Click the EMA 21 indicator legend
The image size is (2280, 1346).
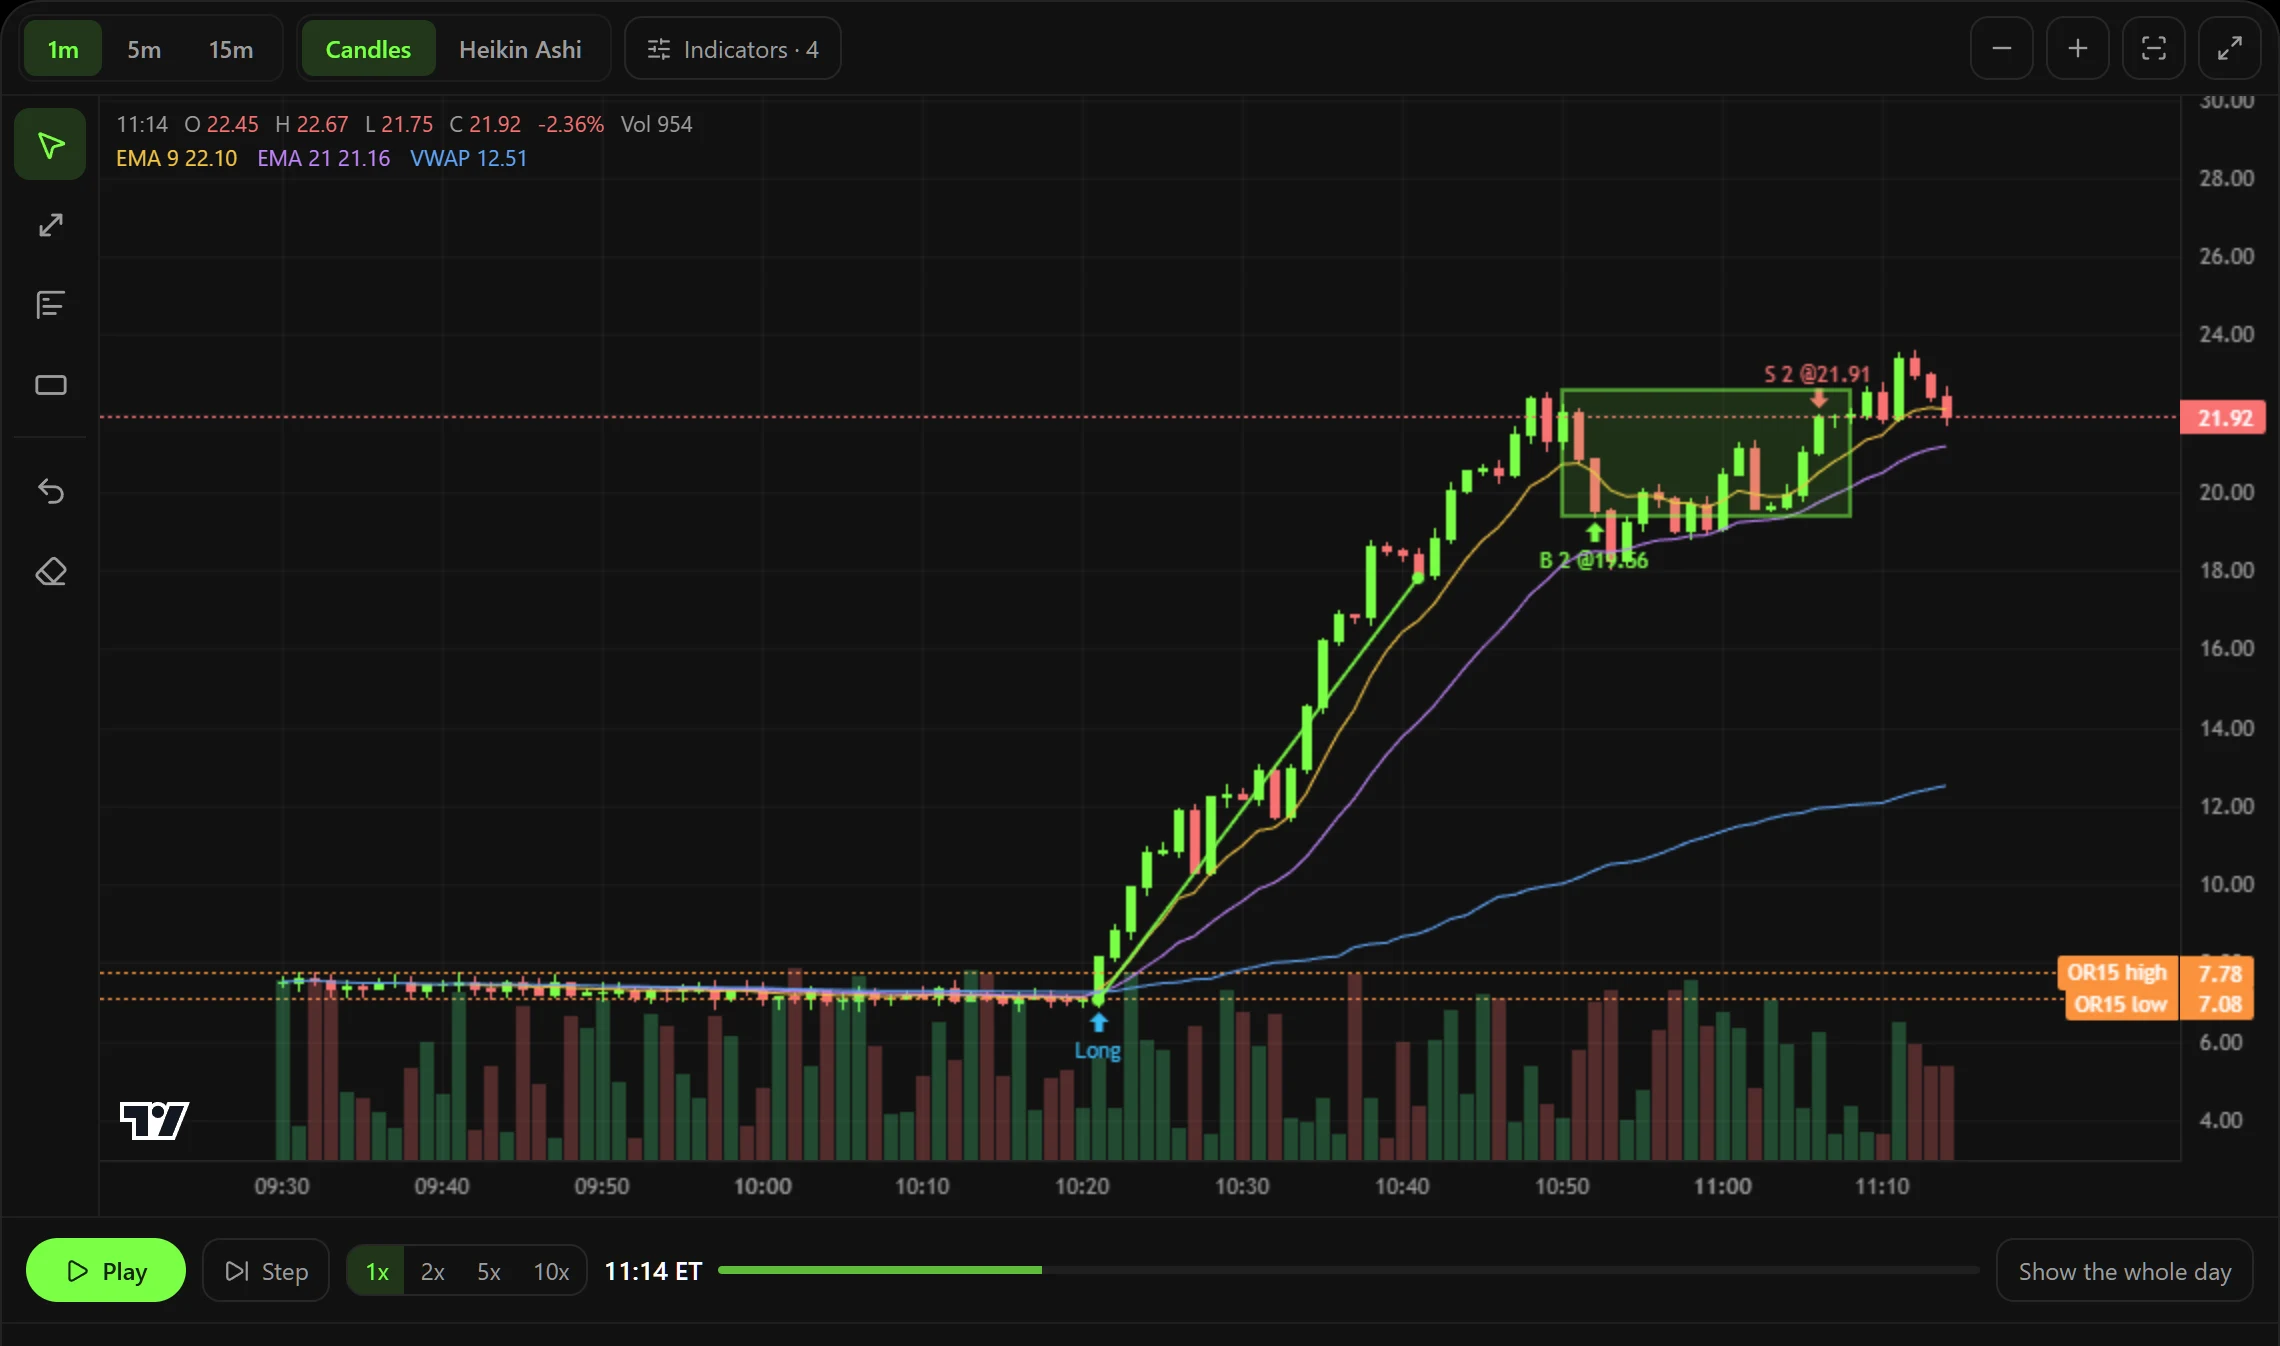(323, 158)
